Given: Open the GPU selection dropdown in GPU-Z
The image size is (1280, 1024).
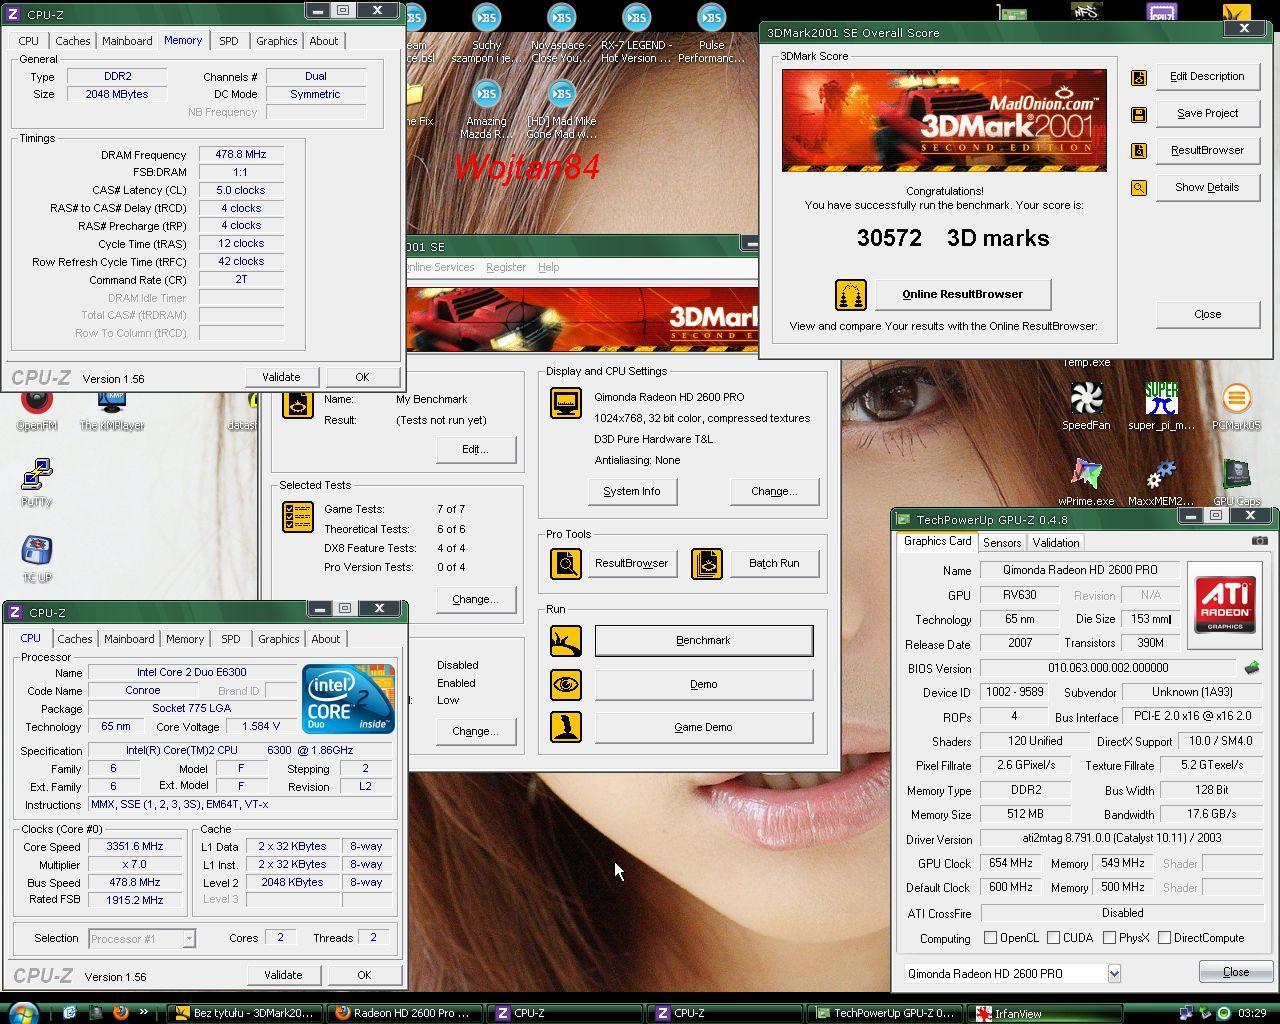Looking at the screenshot, I should click(1113, 973).
